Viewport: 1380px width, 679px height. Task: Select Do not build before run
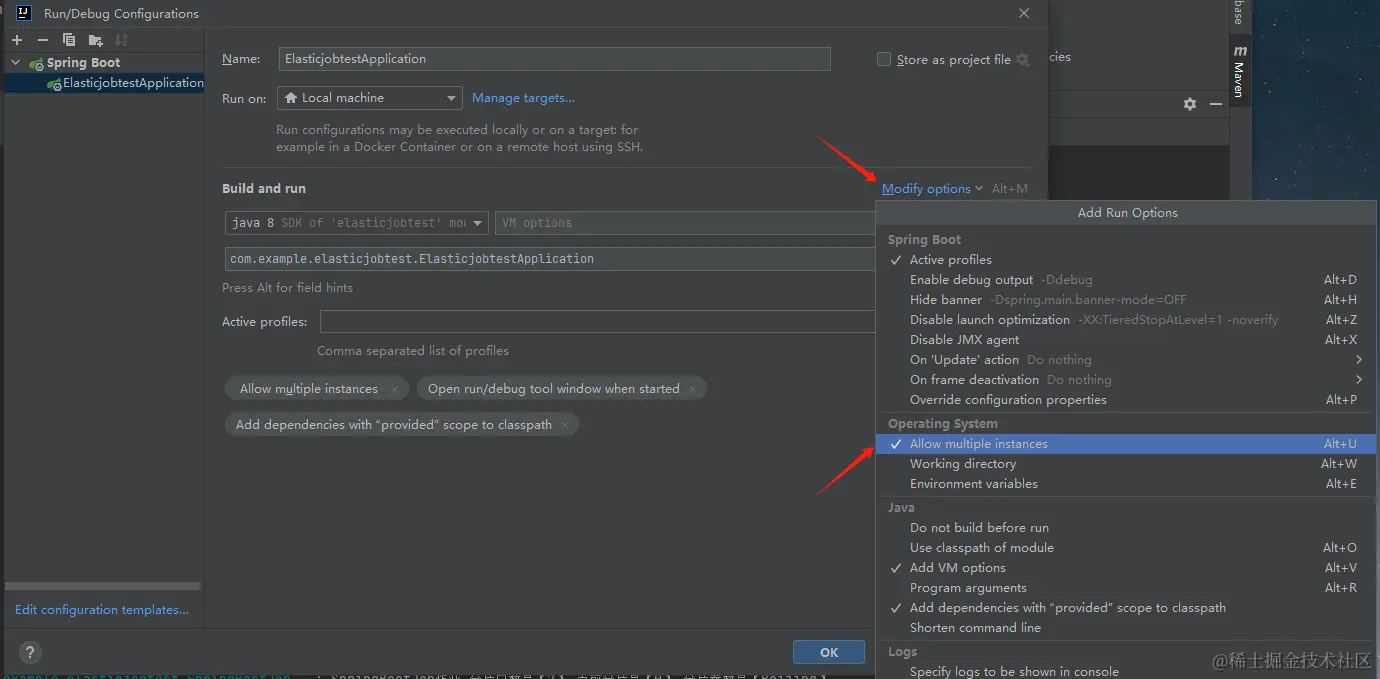coord(1126,528)
